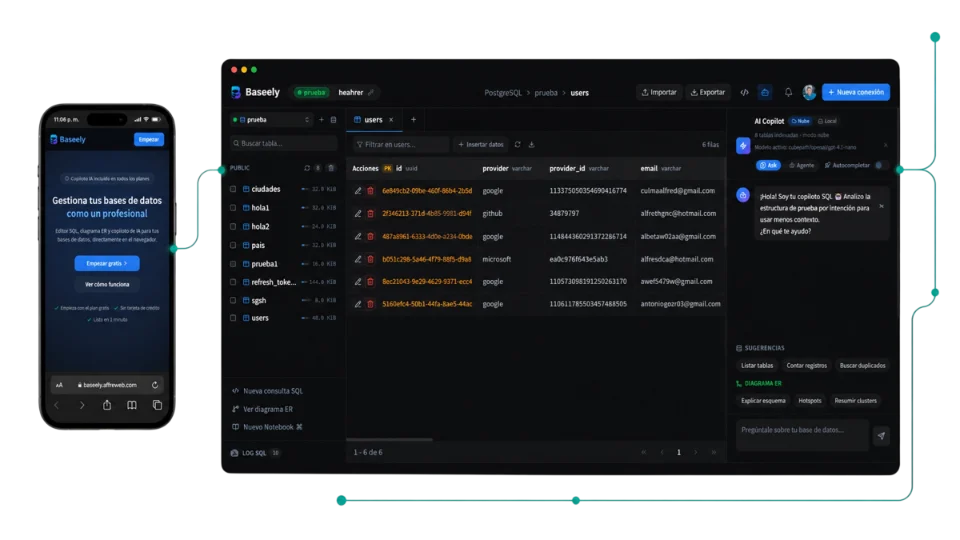Open the prueba database selector dropdown
Image resolution: width=960 pixels, height=540 pixels.
click(271, 120)
